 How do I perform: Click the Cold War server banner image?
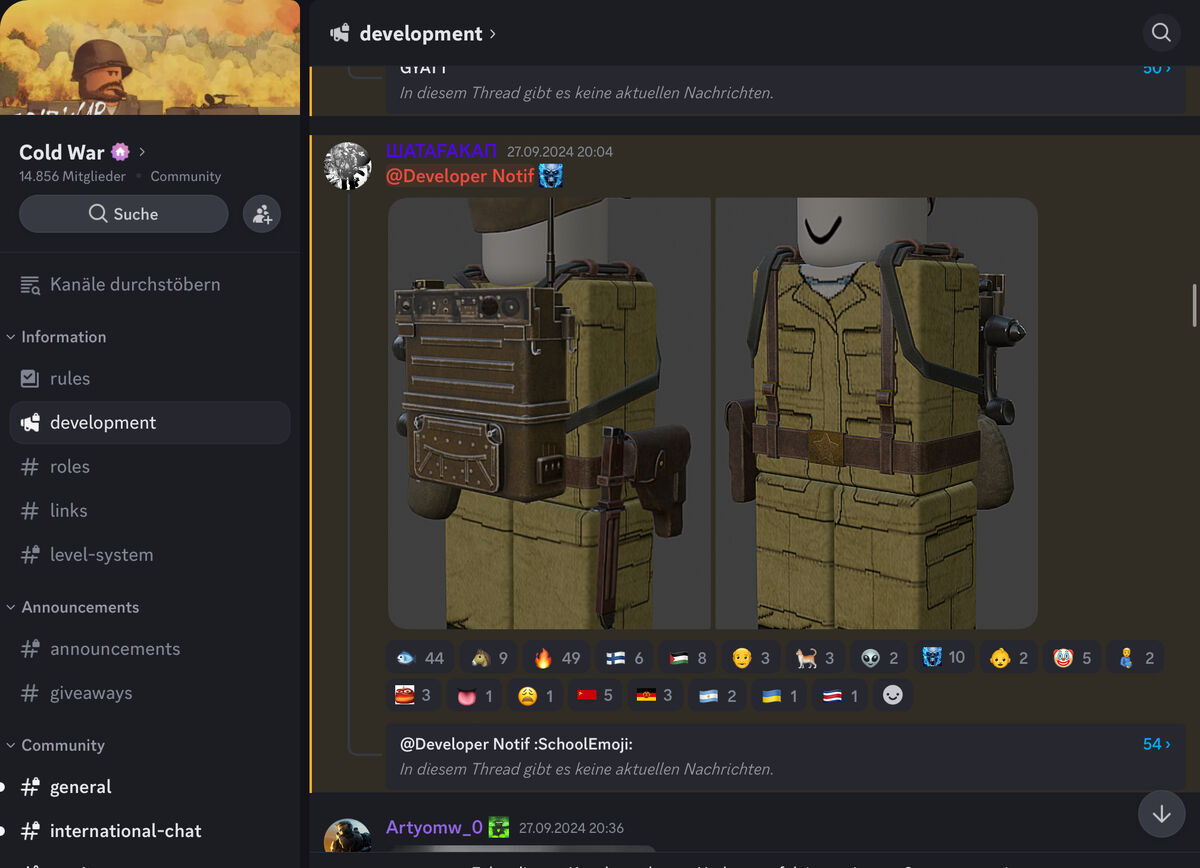tap(150, 57)
